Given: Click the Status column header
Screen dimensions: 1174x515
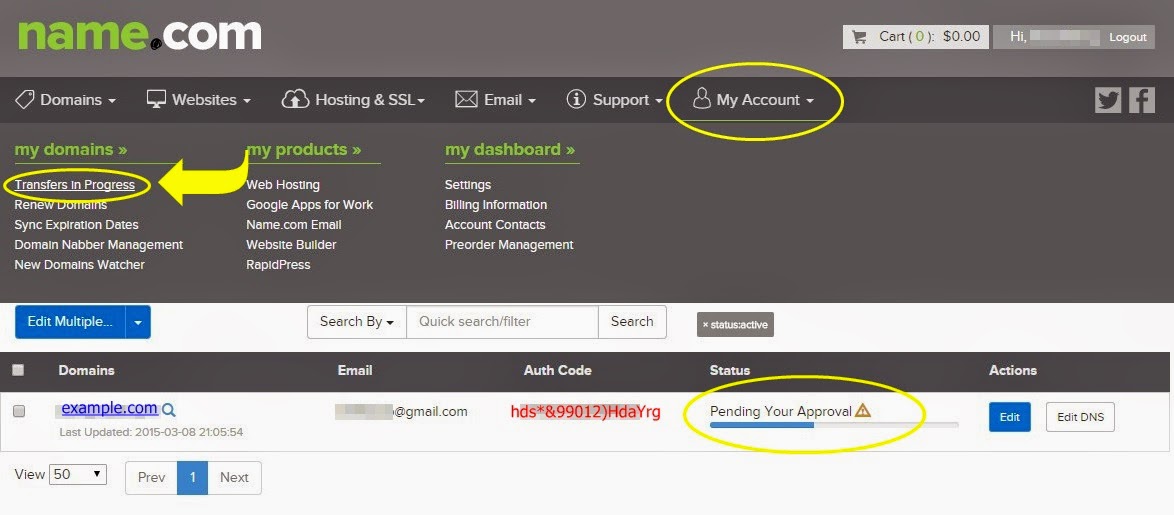Looking at the screenshot, I should tap(730, 371).
